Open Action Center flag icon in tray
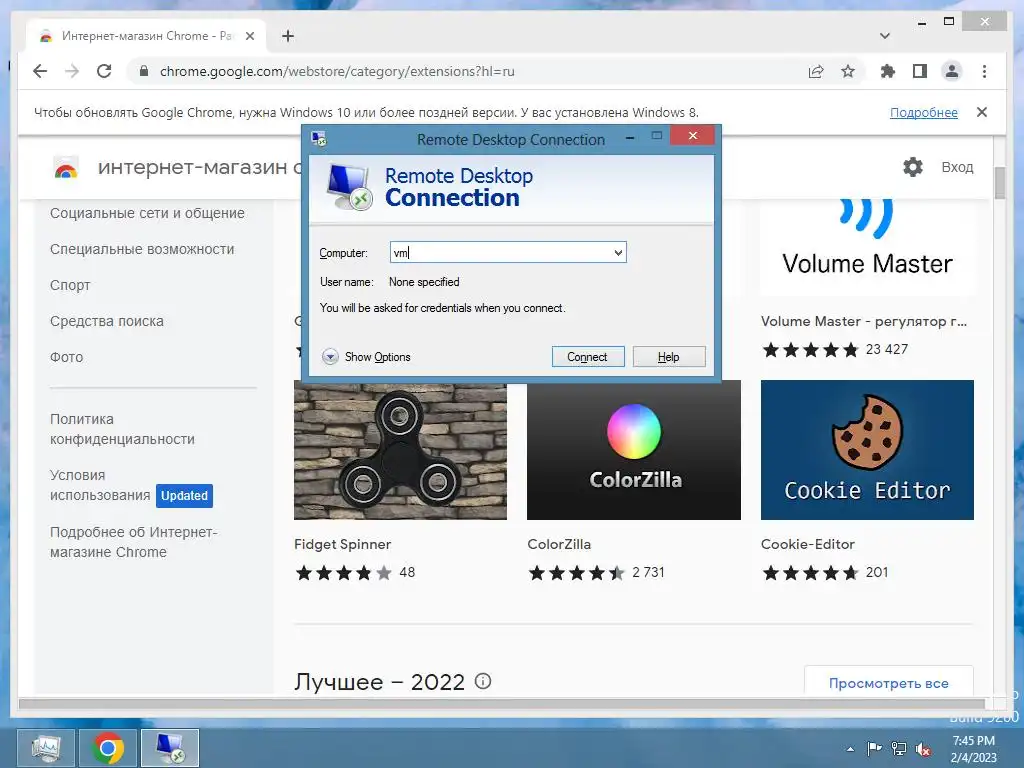Viewport: 1024px width, 768px height. (x=874, y=748)
